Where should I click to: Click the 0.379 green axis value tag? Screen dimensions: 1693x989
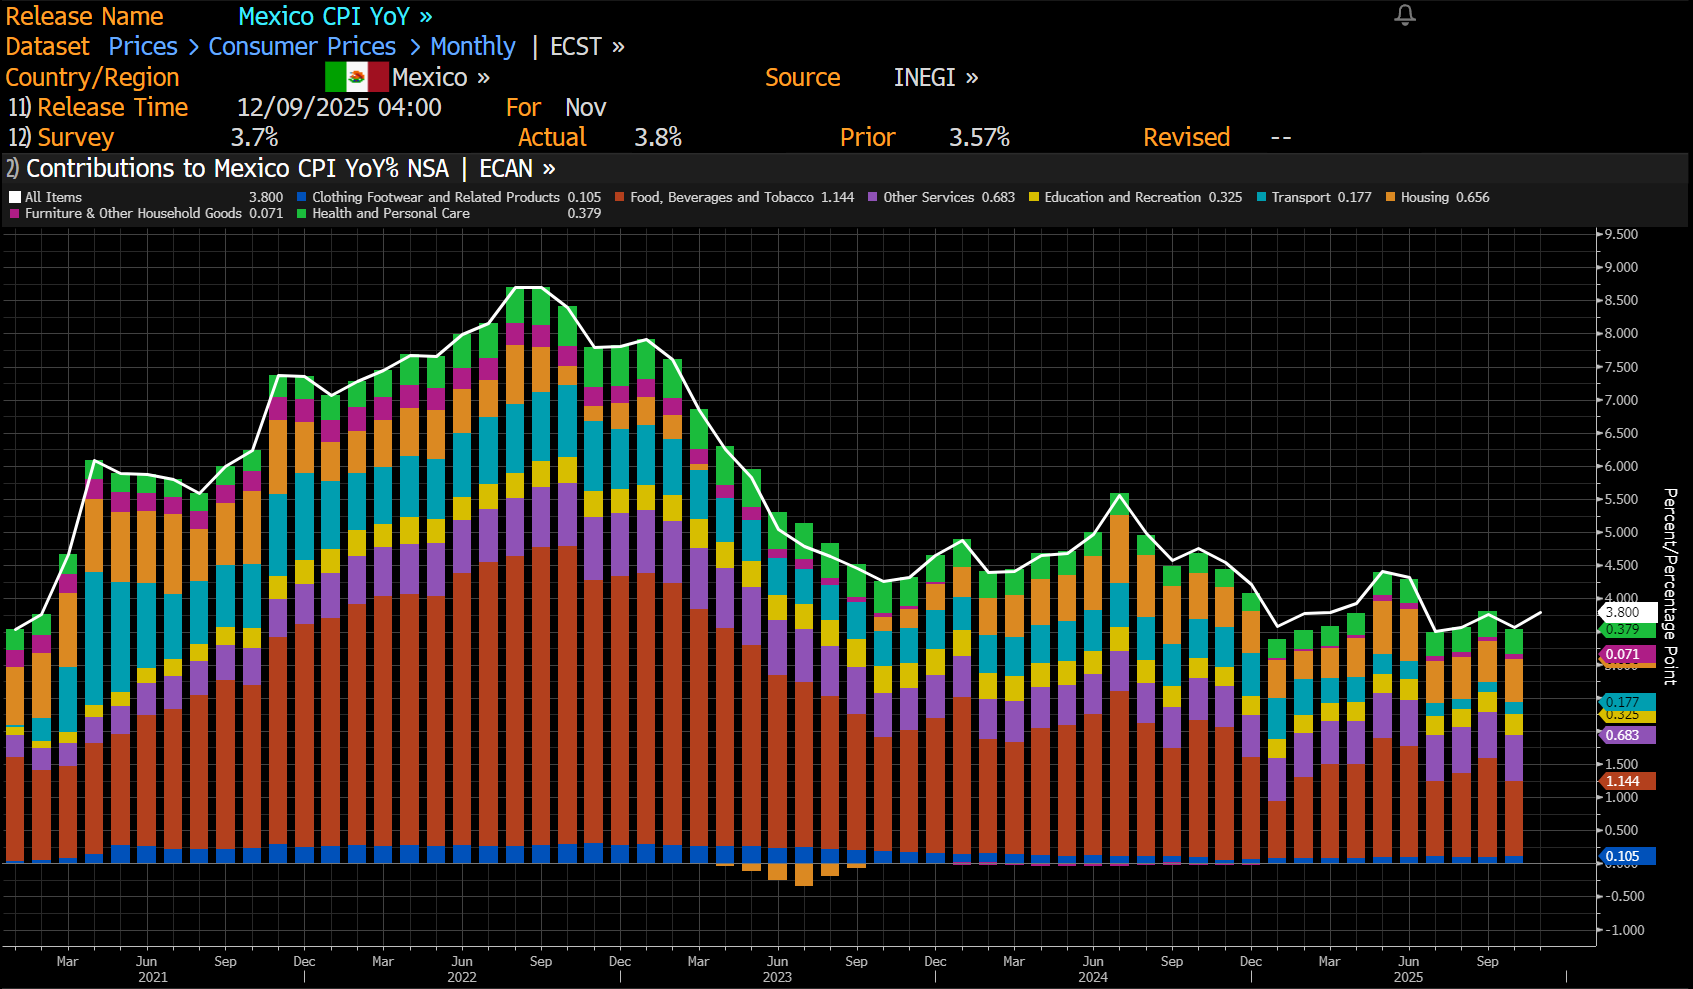pos(1626,630)
